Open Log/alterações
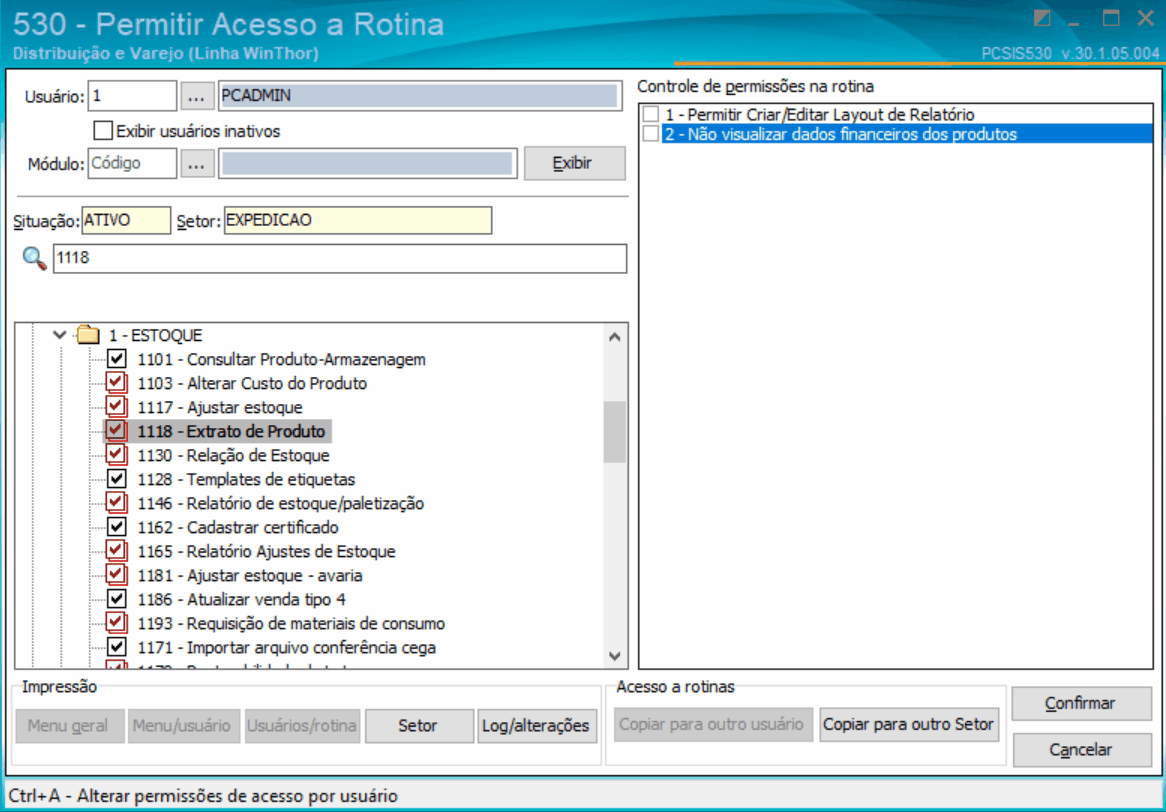The width and height of the screenshot is (1166, 812). coord(537,726)
